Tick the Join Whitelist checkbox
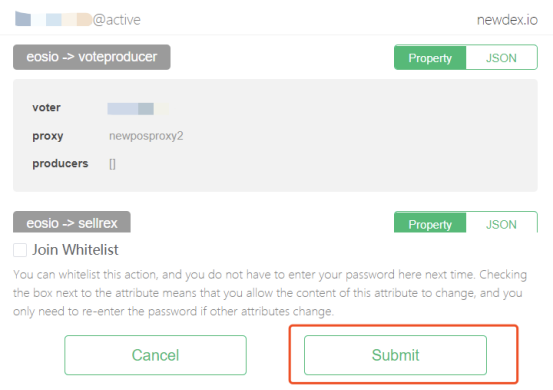The image size is (553, 390). tap(20, 250)
